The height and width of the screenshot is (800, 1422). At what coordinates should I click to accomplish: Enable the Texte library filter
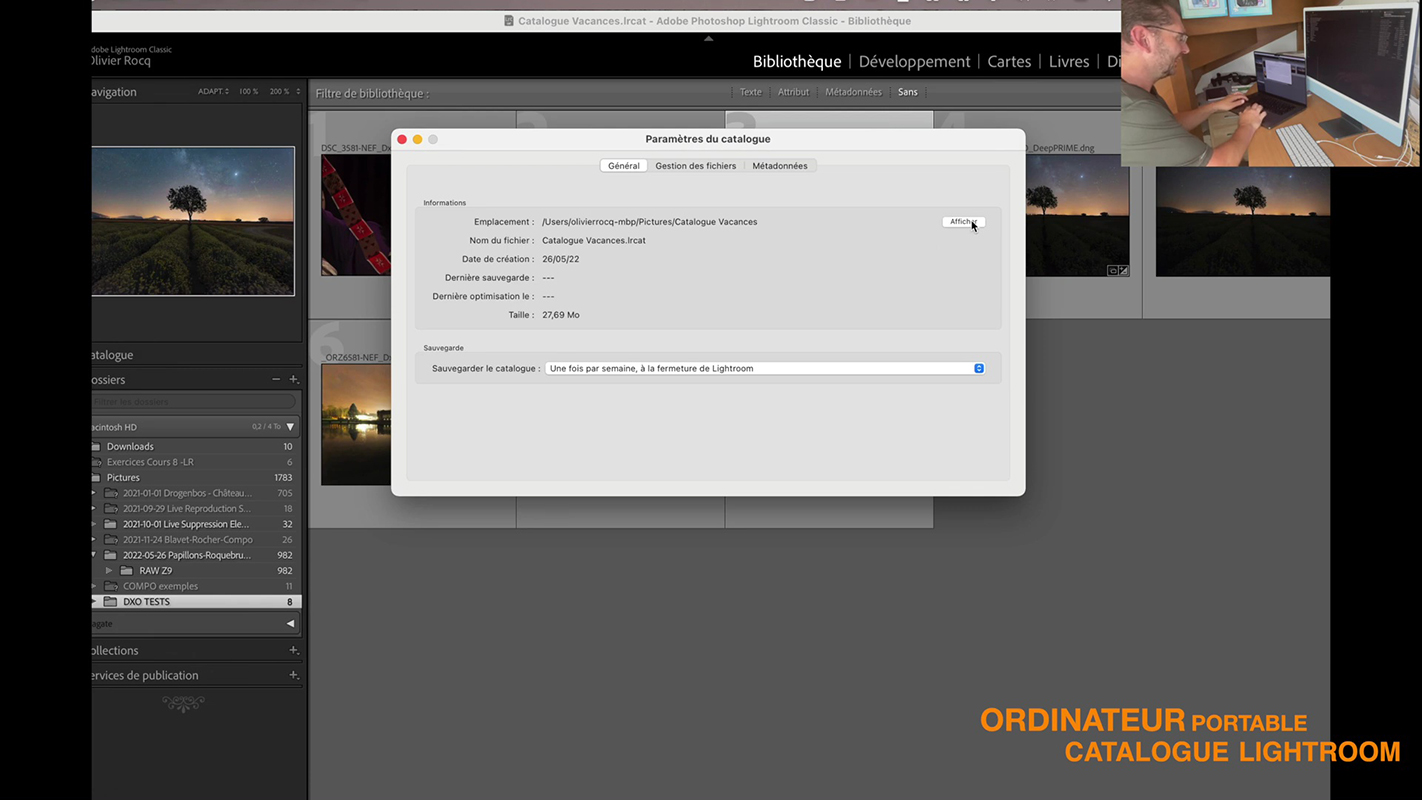pyautogui.click(x=750, y=92)
